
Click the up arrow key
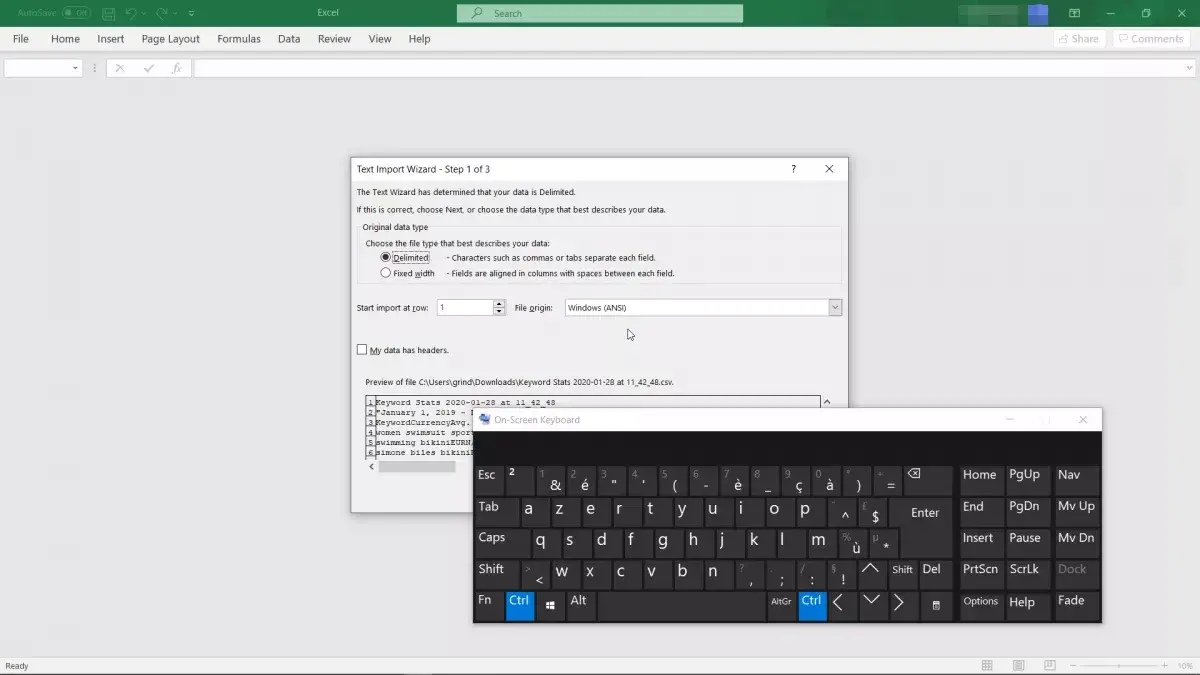pyautogui.click(x=871, y=574)
